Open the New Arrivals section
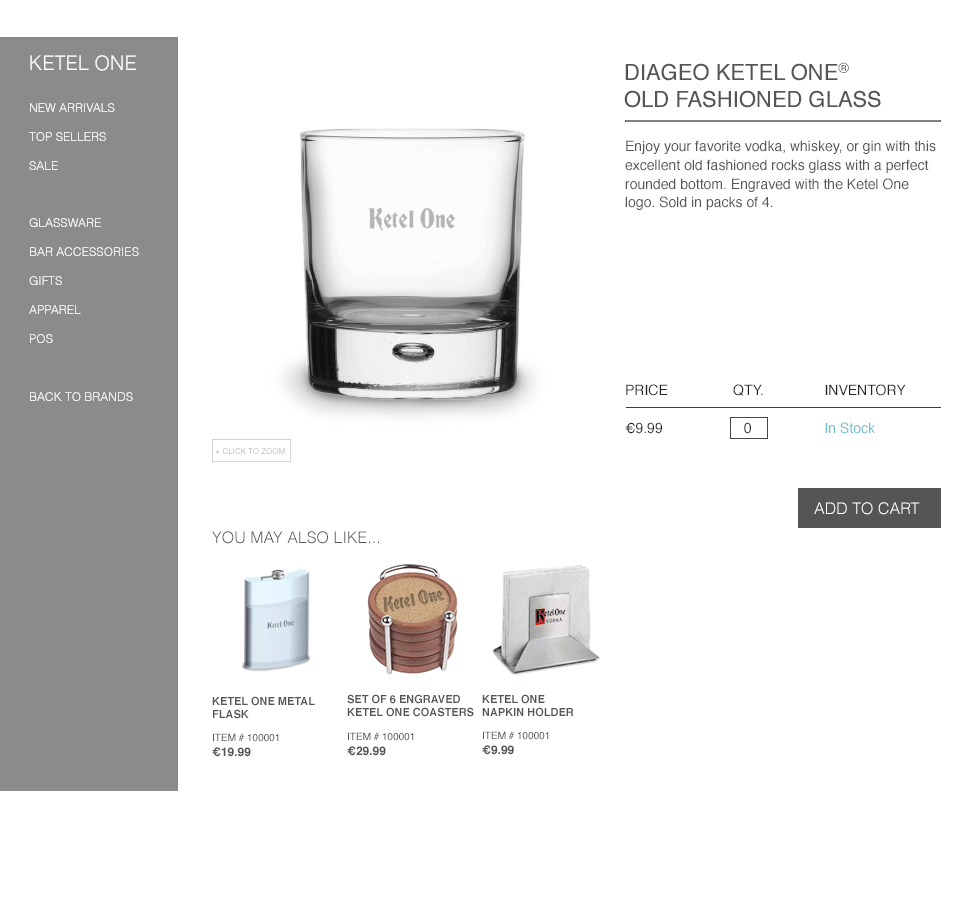Viewport: 960px width, 916px height. click(72, 108)
